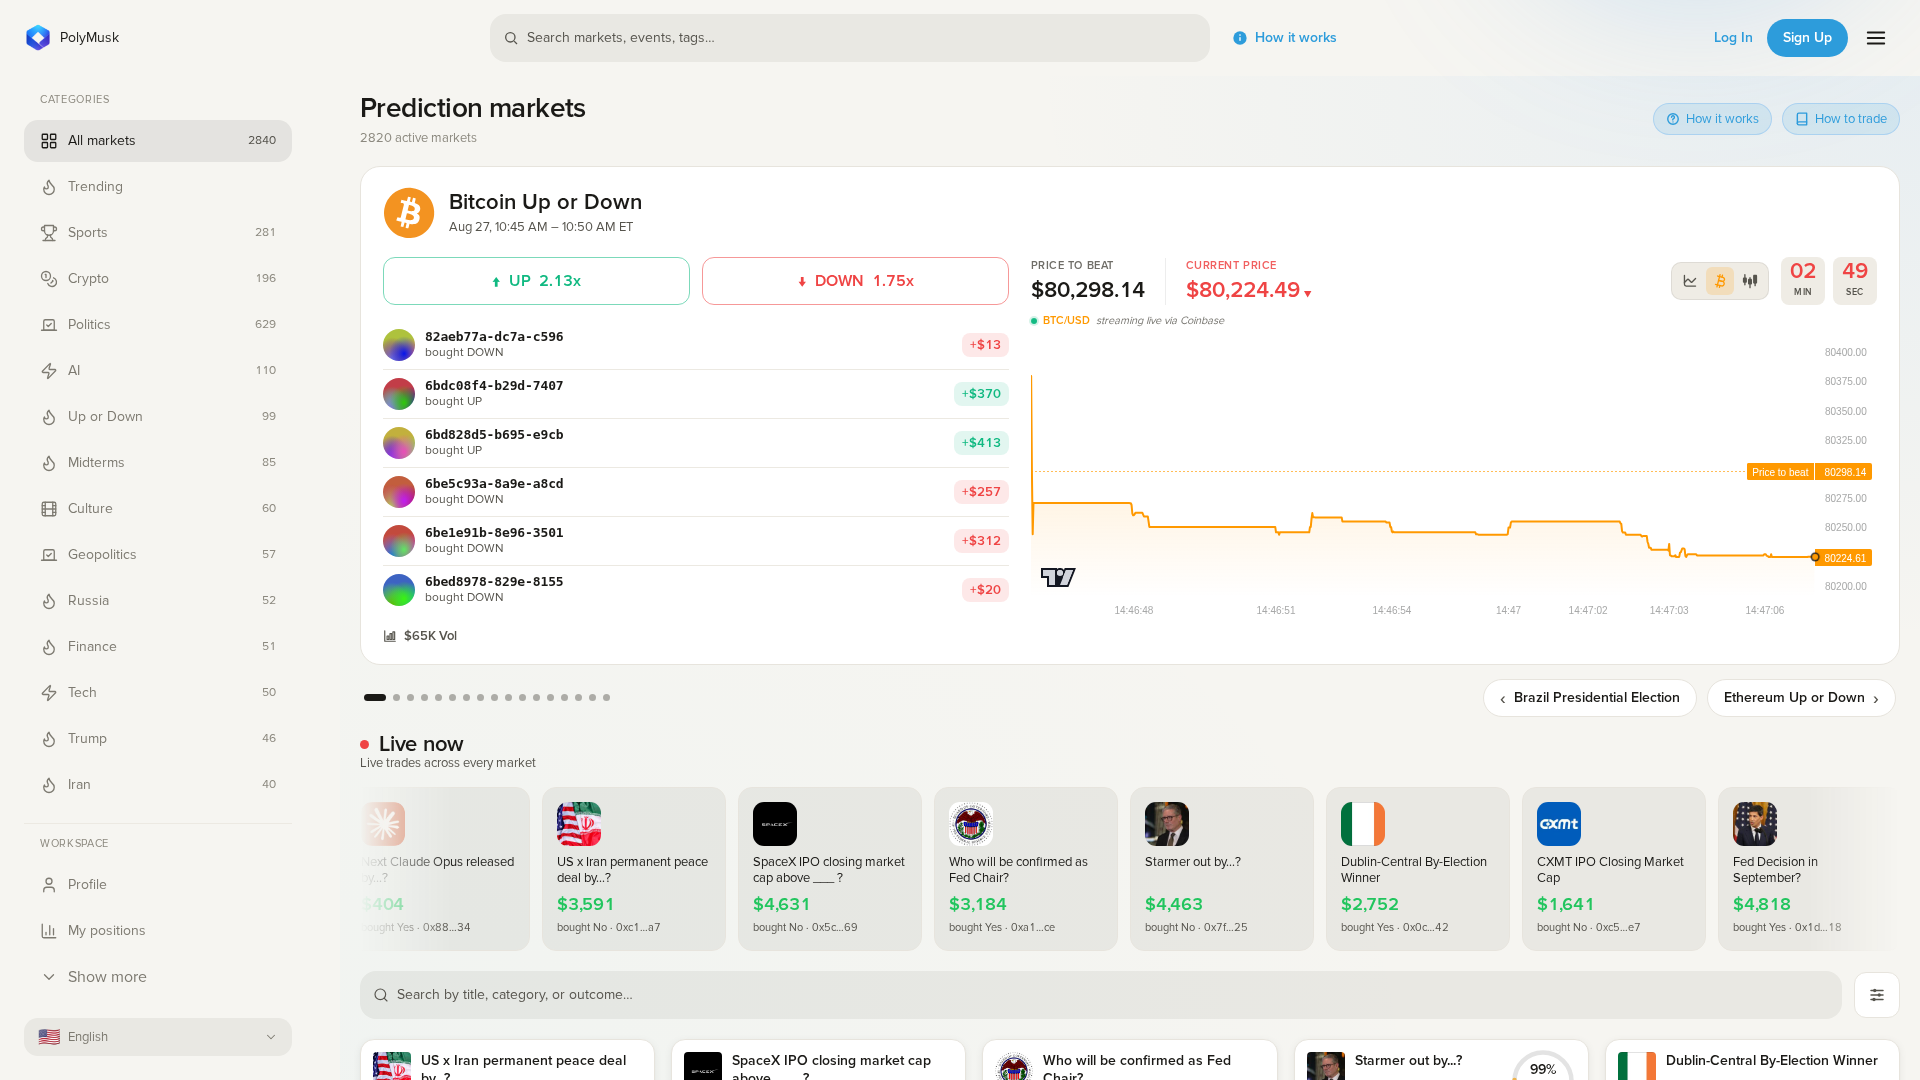Expand Show more in sidebar
Viewport: 1920px width, 1080px height.
[158, 977]
